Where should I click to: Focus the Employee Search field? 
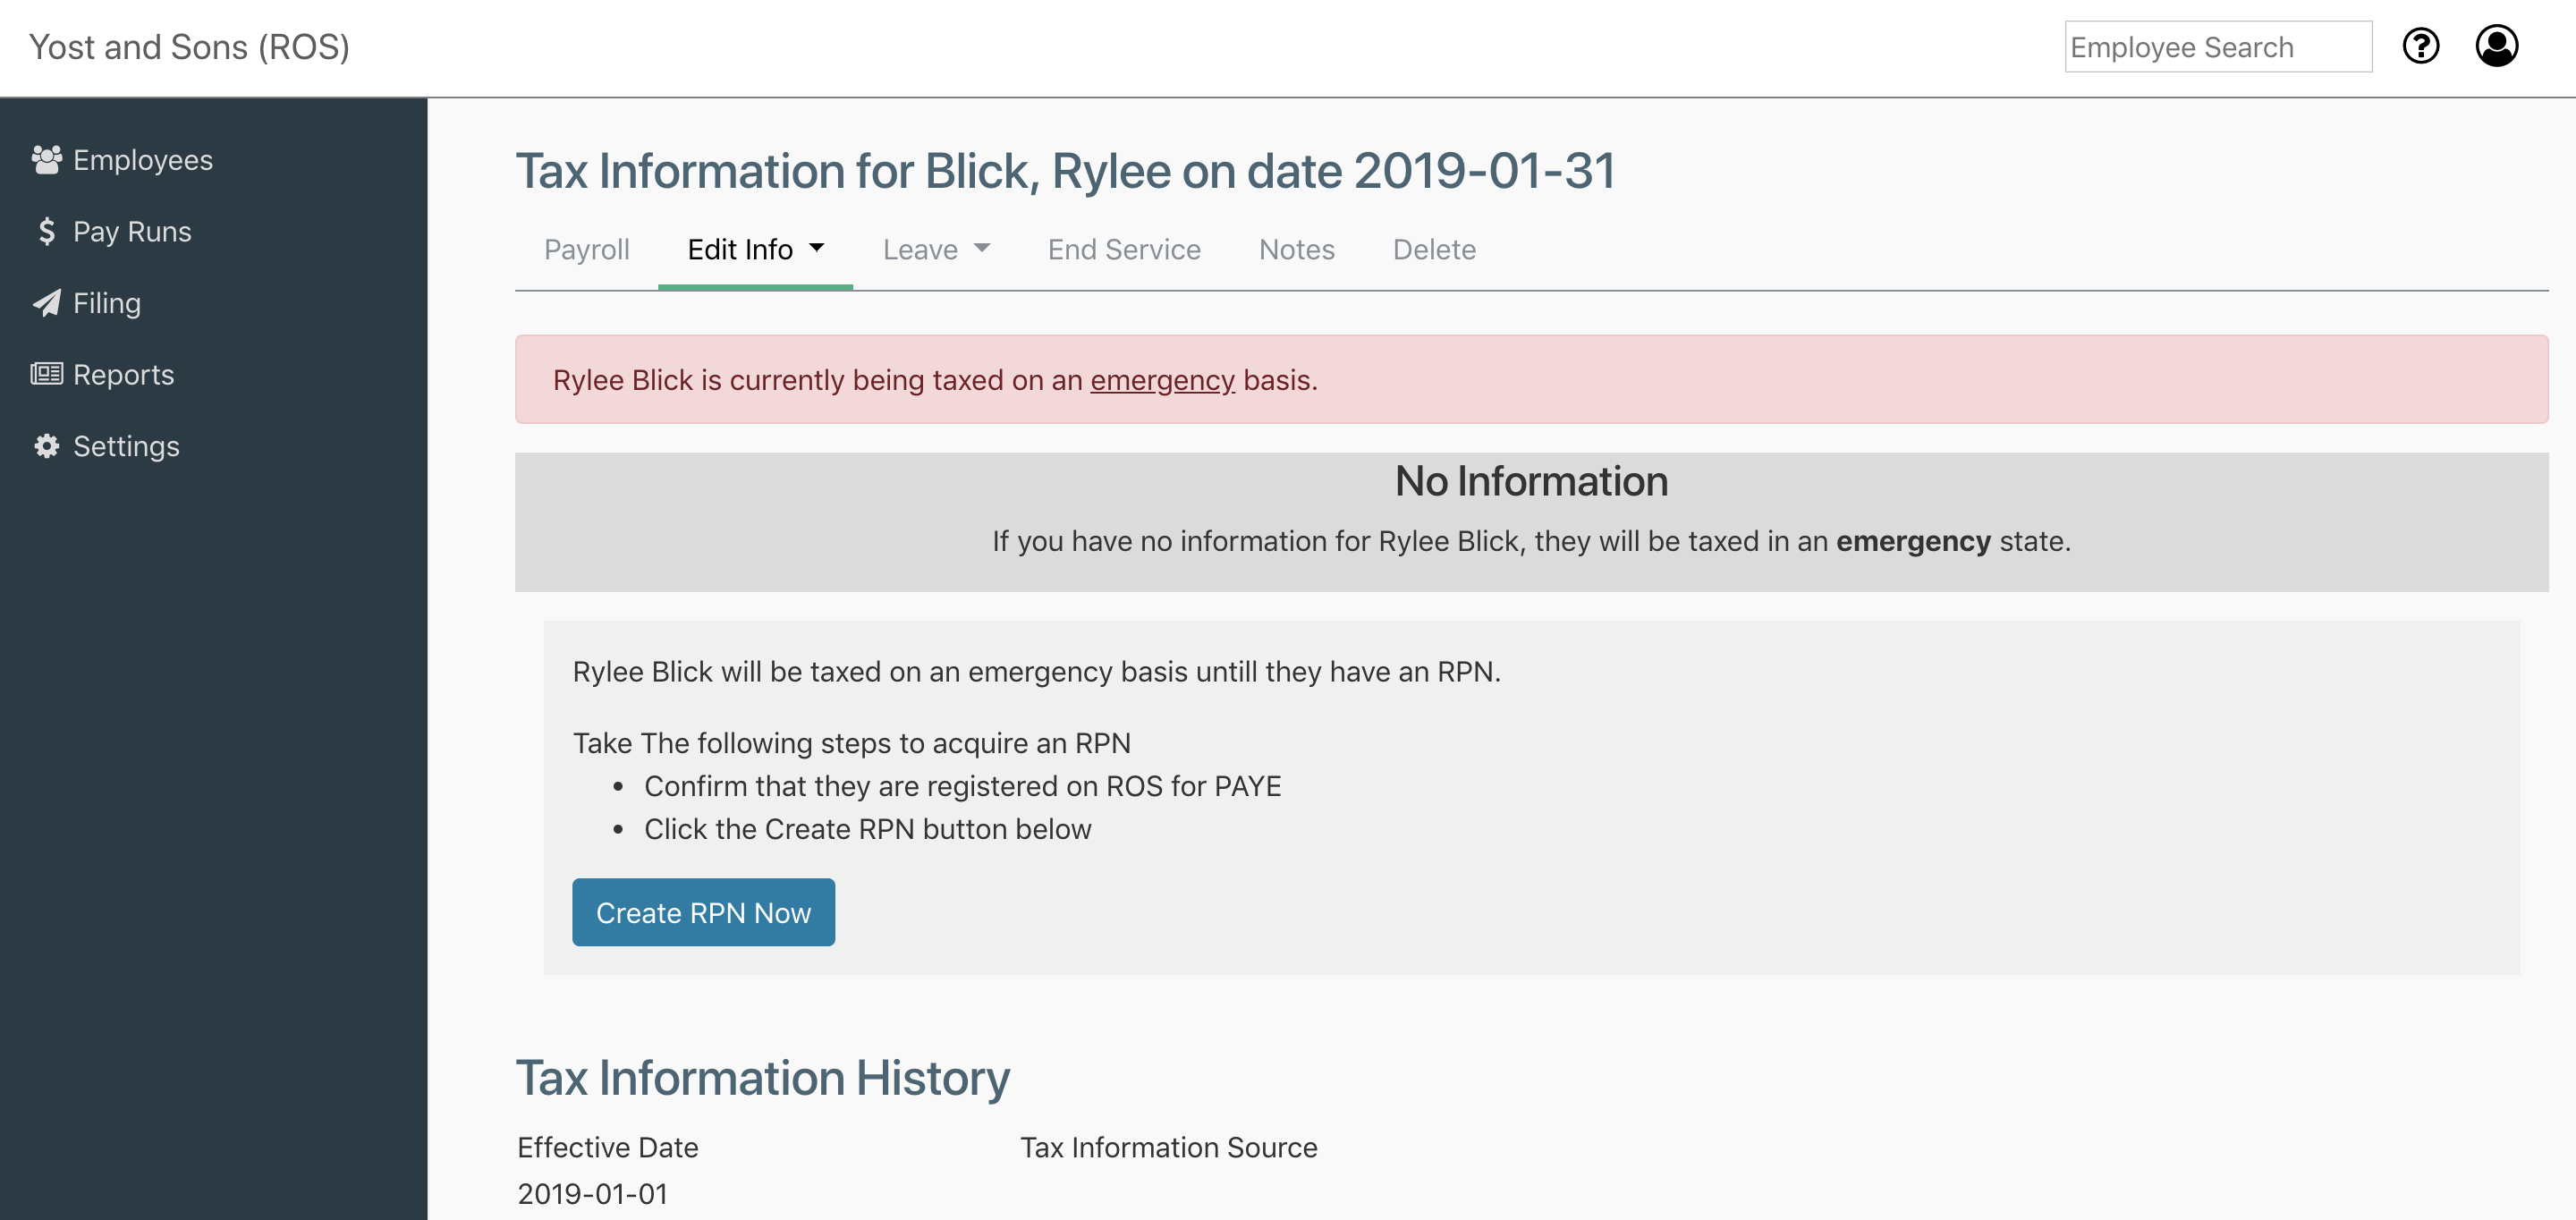pos(2217,47)
